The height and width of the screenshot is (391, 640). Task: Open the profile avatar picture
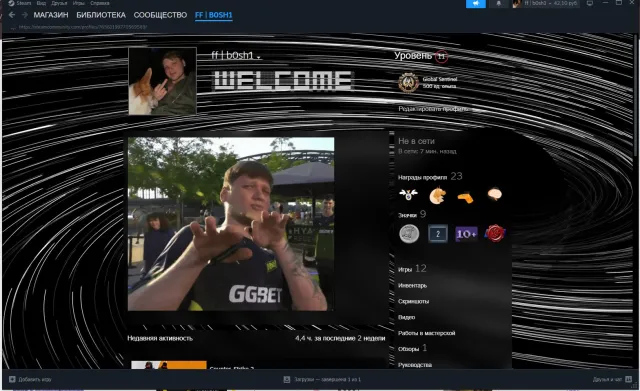click(162, 81)
